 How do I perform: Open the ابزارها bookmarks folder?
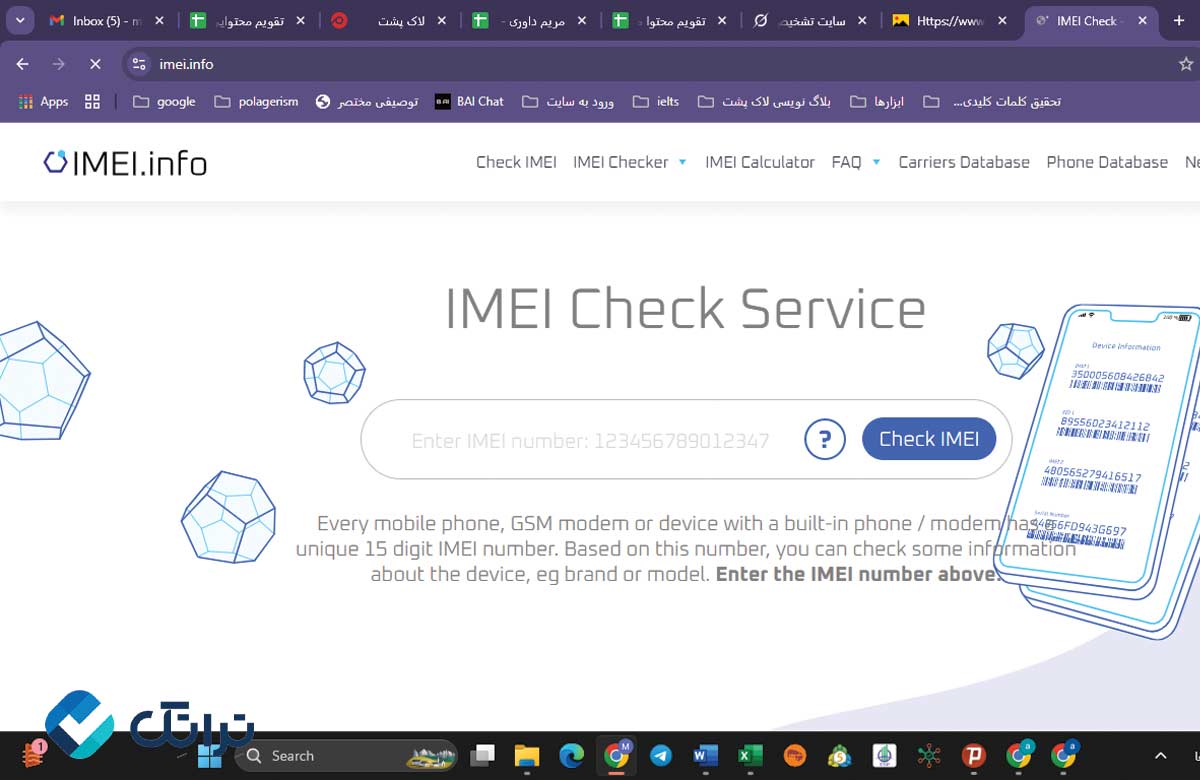877,101
